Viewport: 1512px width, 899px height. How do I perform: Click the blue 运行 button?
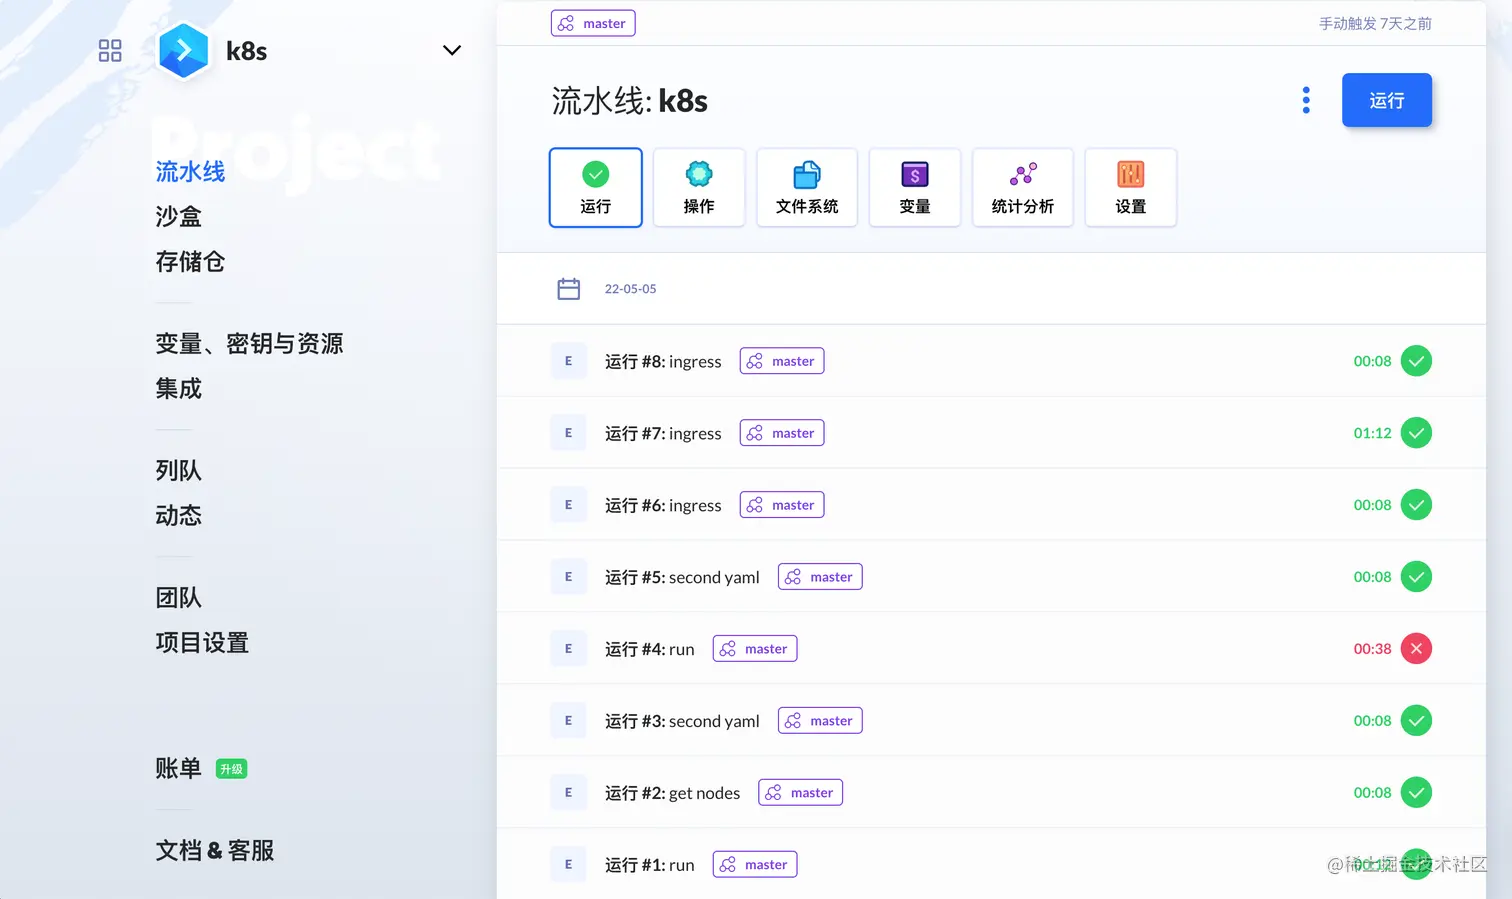[1386, 100]
